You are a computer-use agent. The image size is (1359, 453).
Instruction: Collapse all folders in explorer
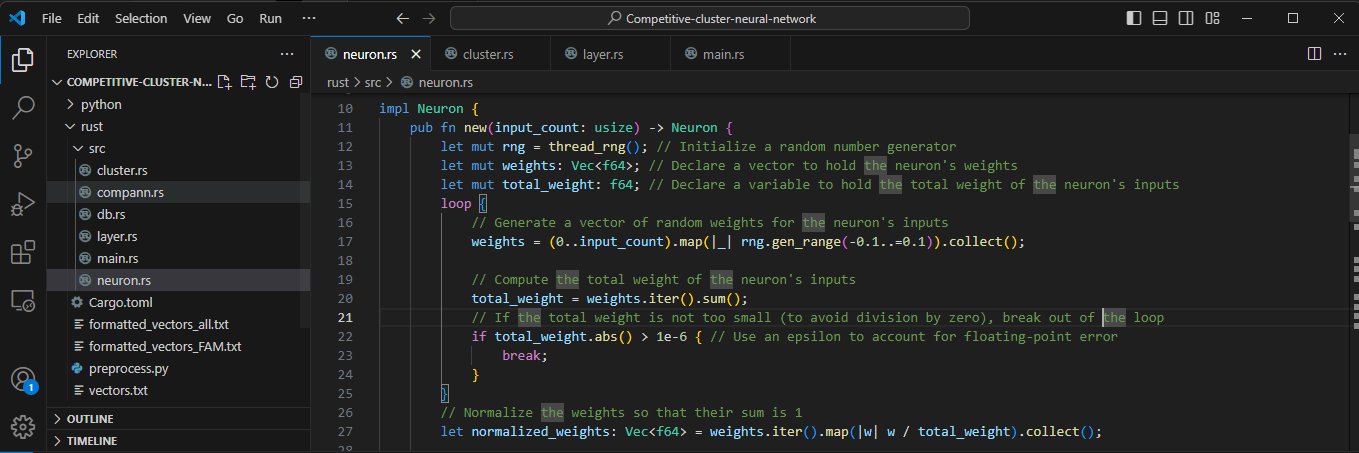(x=296, y=82)
